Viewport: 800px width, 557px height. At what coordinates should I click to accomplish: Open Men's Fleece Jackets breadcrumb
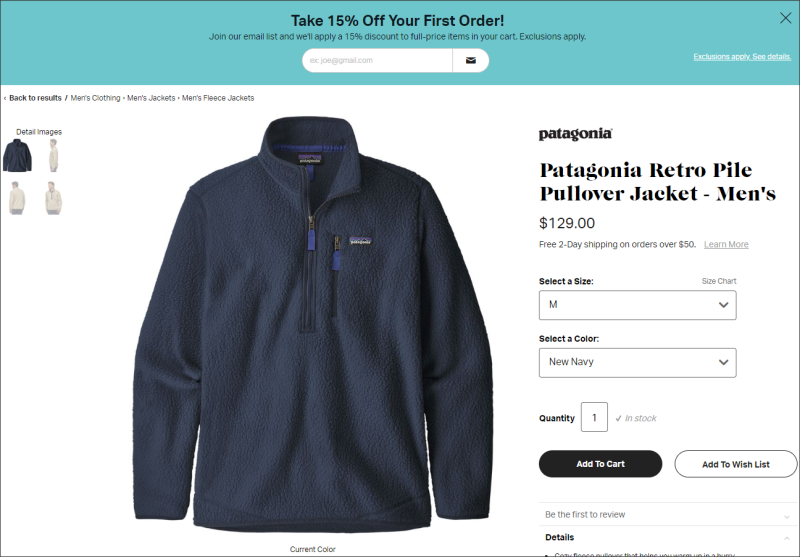[218, 98]
